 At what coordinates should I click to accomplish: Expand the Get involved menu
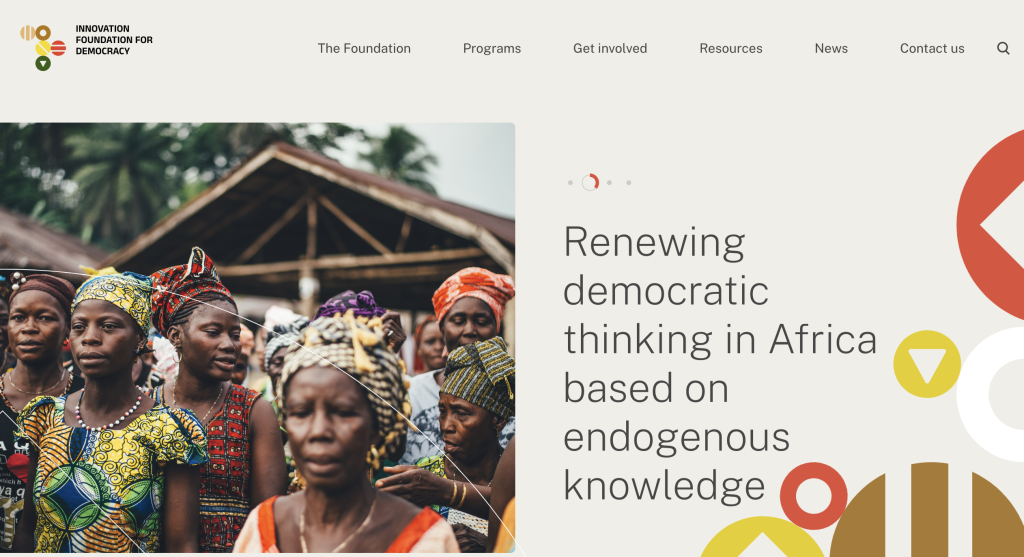coord(610,48)
